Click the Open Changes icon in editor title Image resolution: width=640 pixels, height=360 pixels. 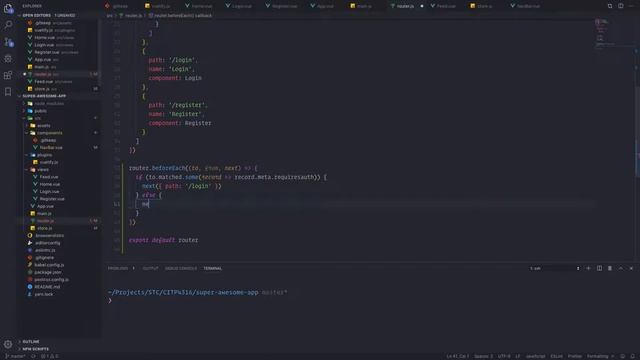(610, 6)
